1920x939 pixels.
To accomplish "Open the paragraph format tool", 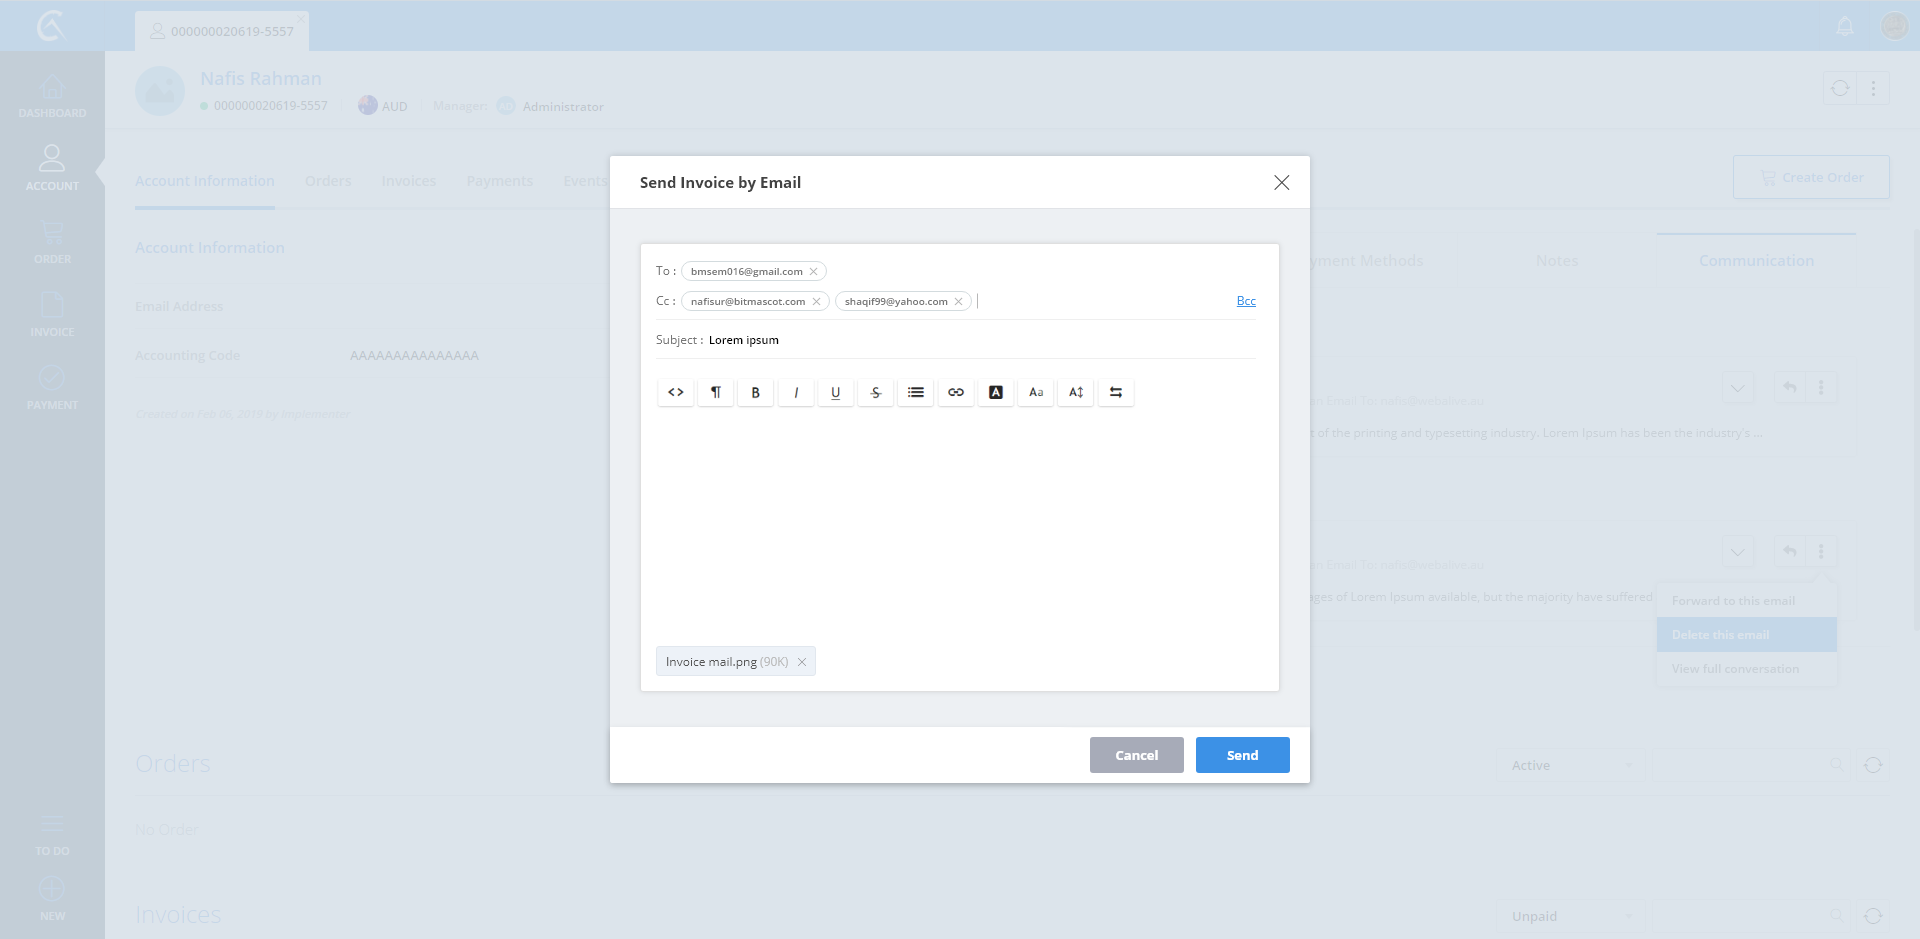I will click(716, 392).
